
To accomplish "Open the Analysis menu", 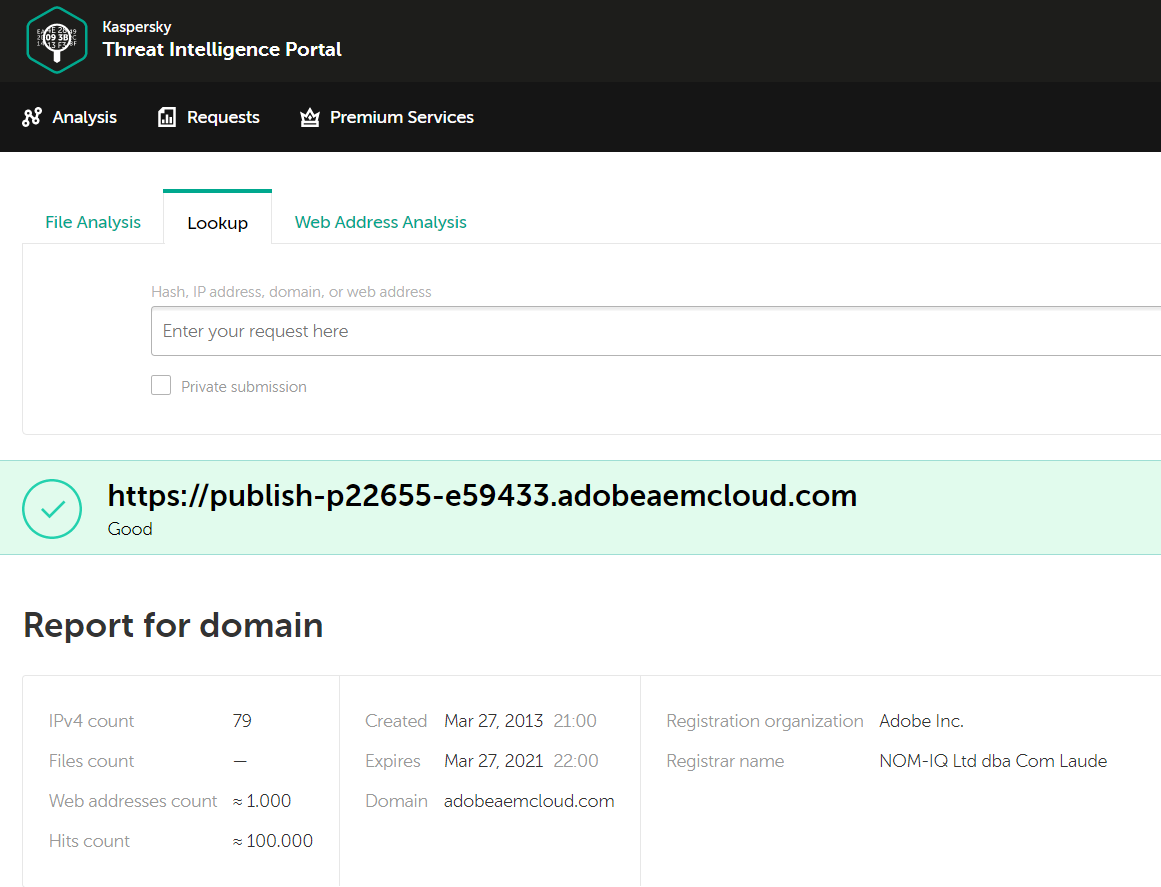I will click(70, 117).
